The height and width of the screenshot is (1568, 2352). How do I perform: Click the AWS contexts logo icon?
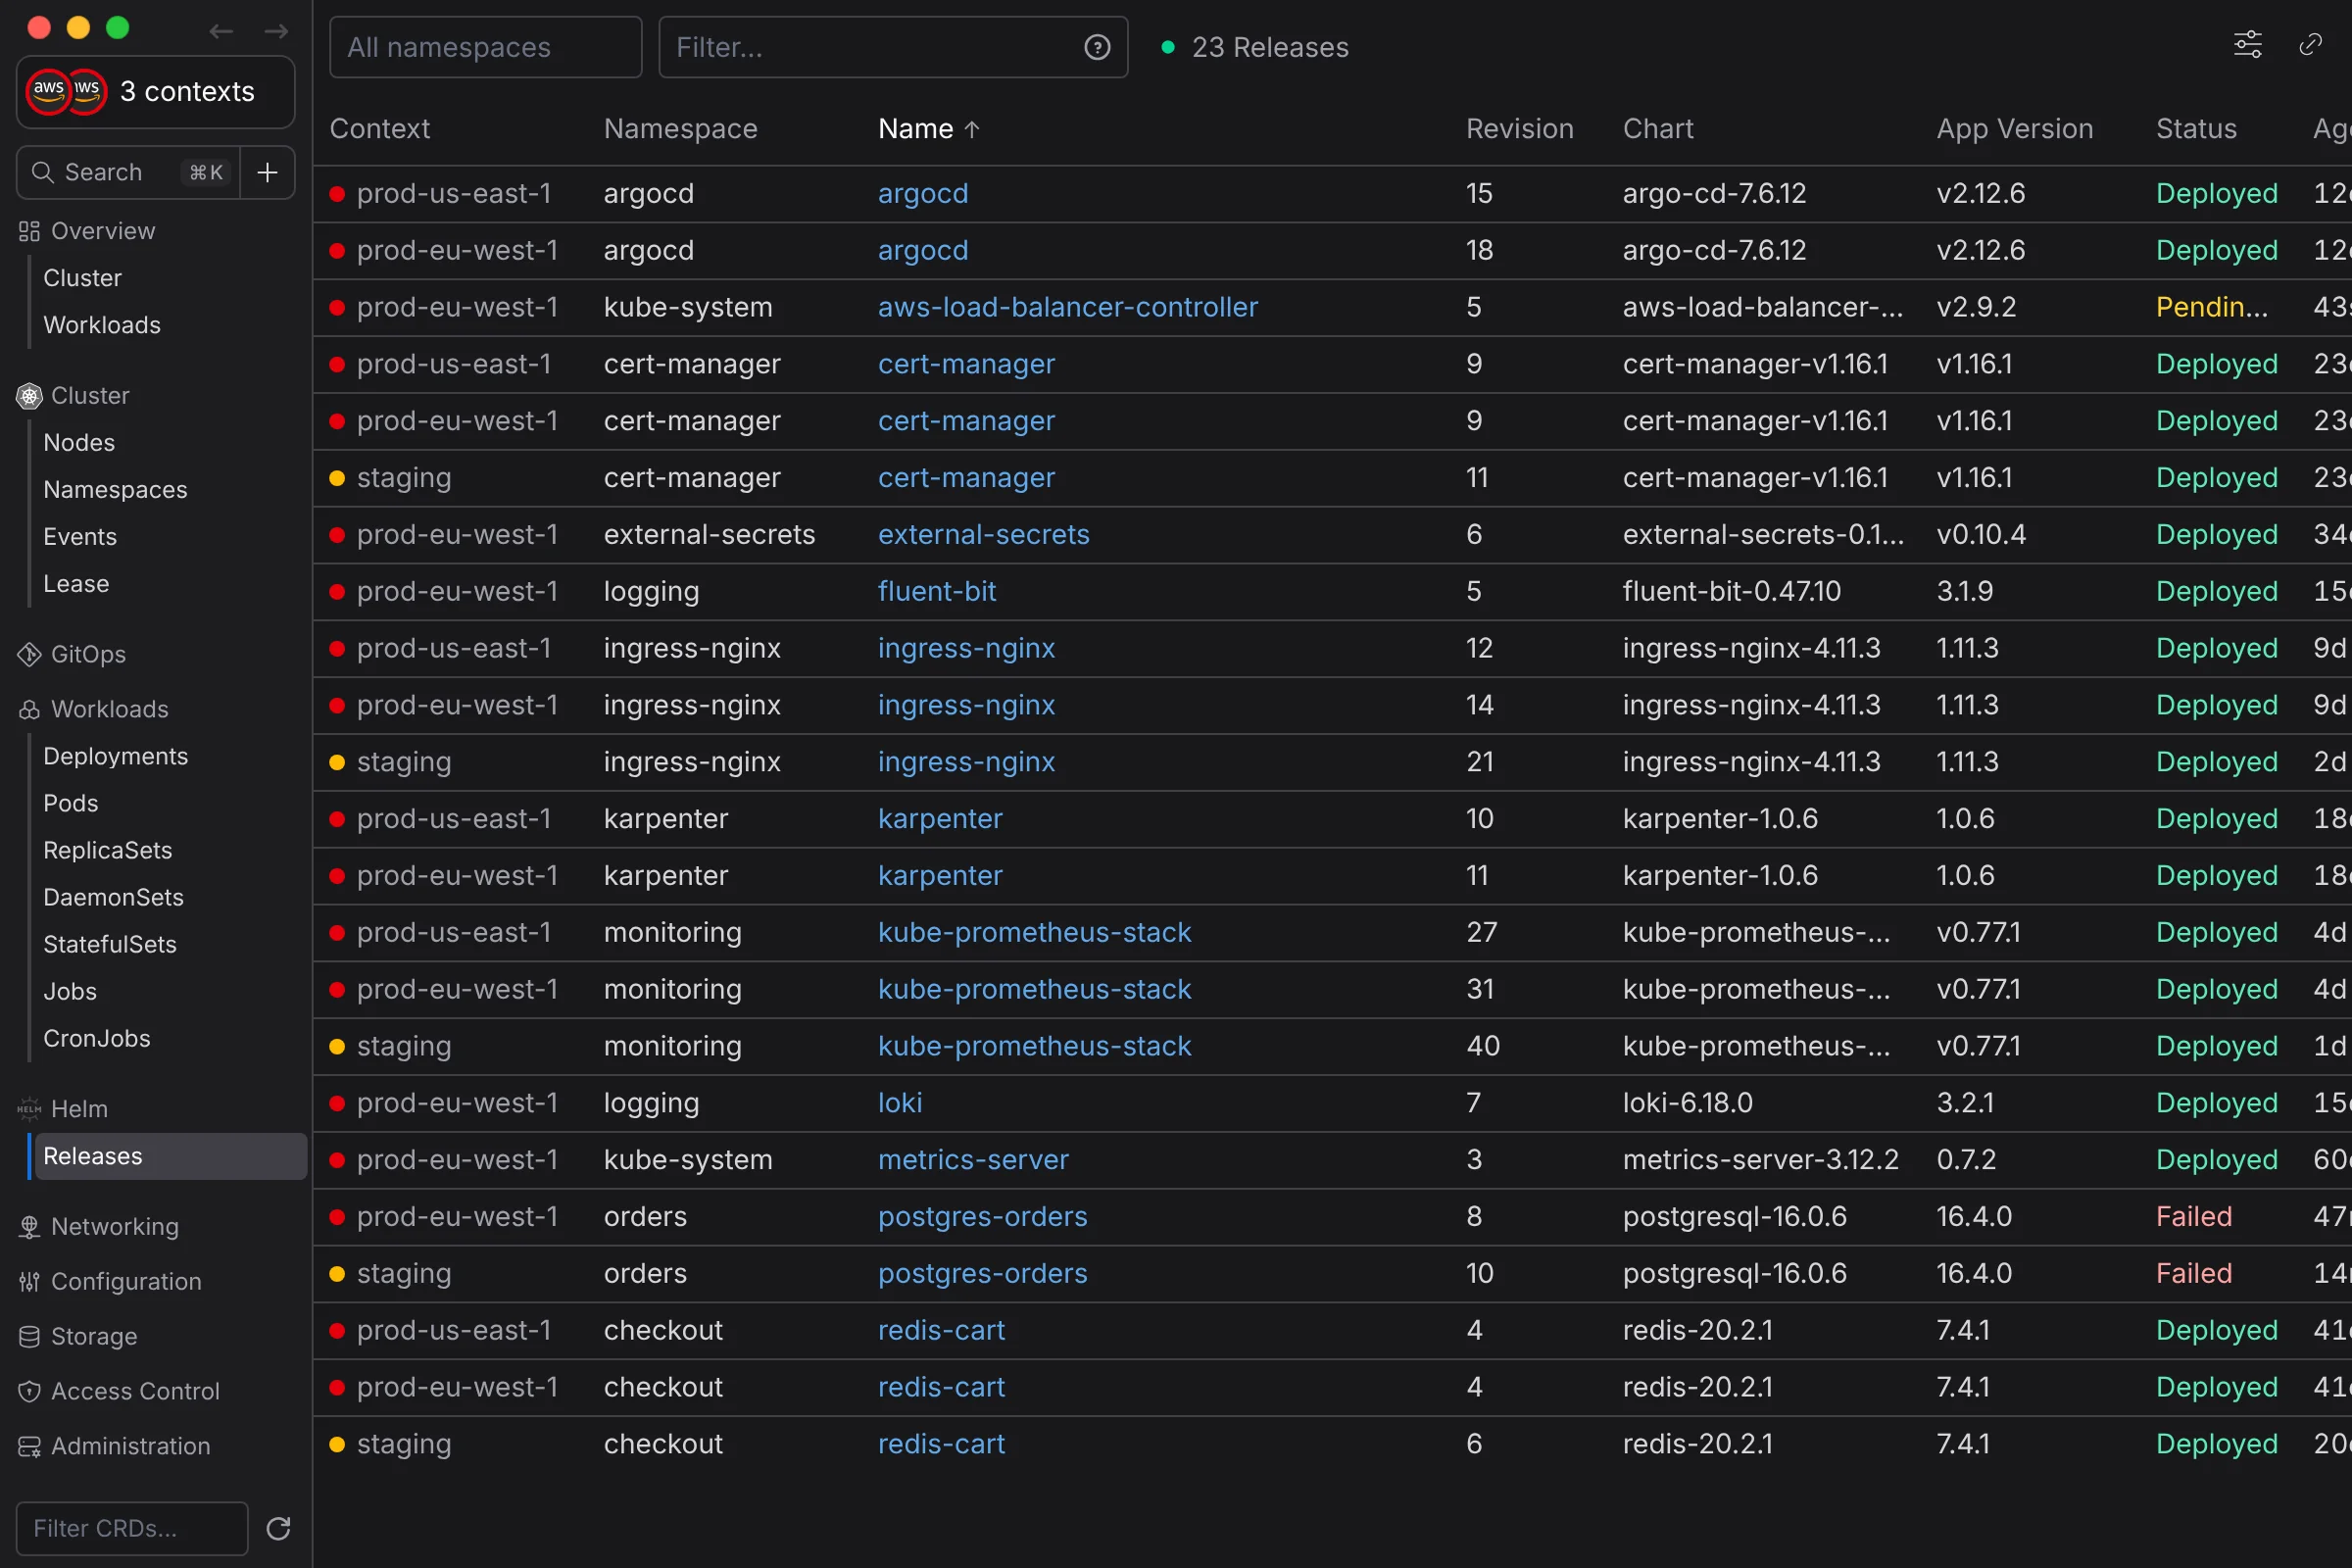[x=67, y=91]
